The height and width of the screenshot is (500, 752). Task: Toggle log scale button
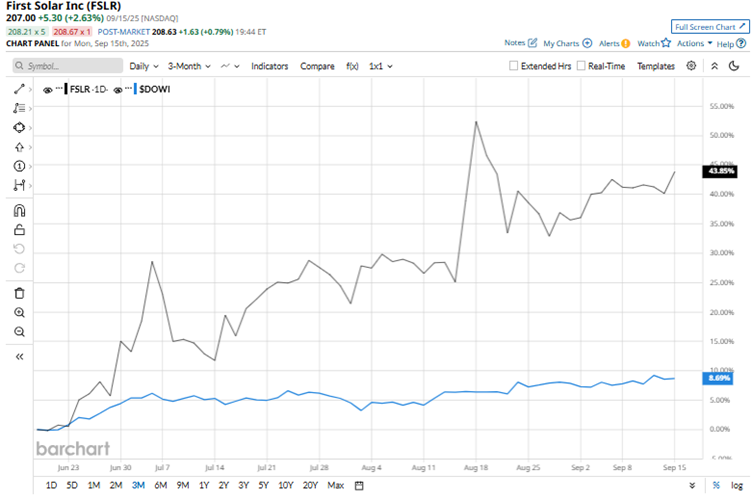click(x=737, y=485)
